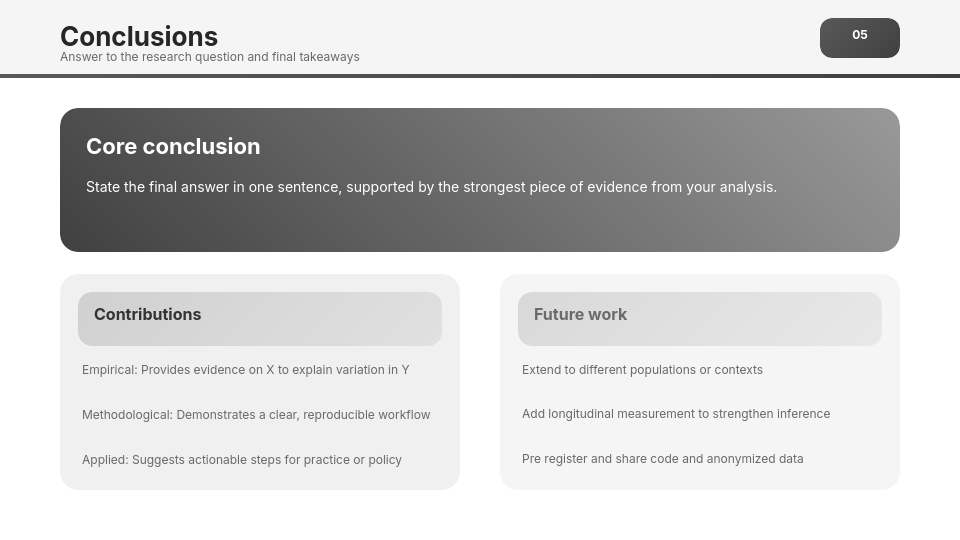Select the Future work header box
This screenshot has width=960, height=540.
point(700,319)
